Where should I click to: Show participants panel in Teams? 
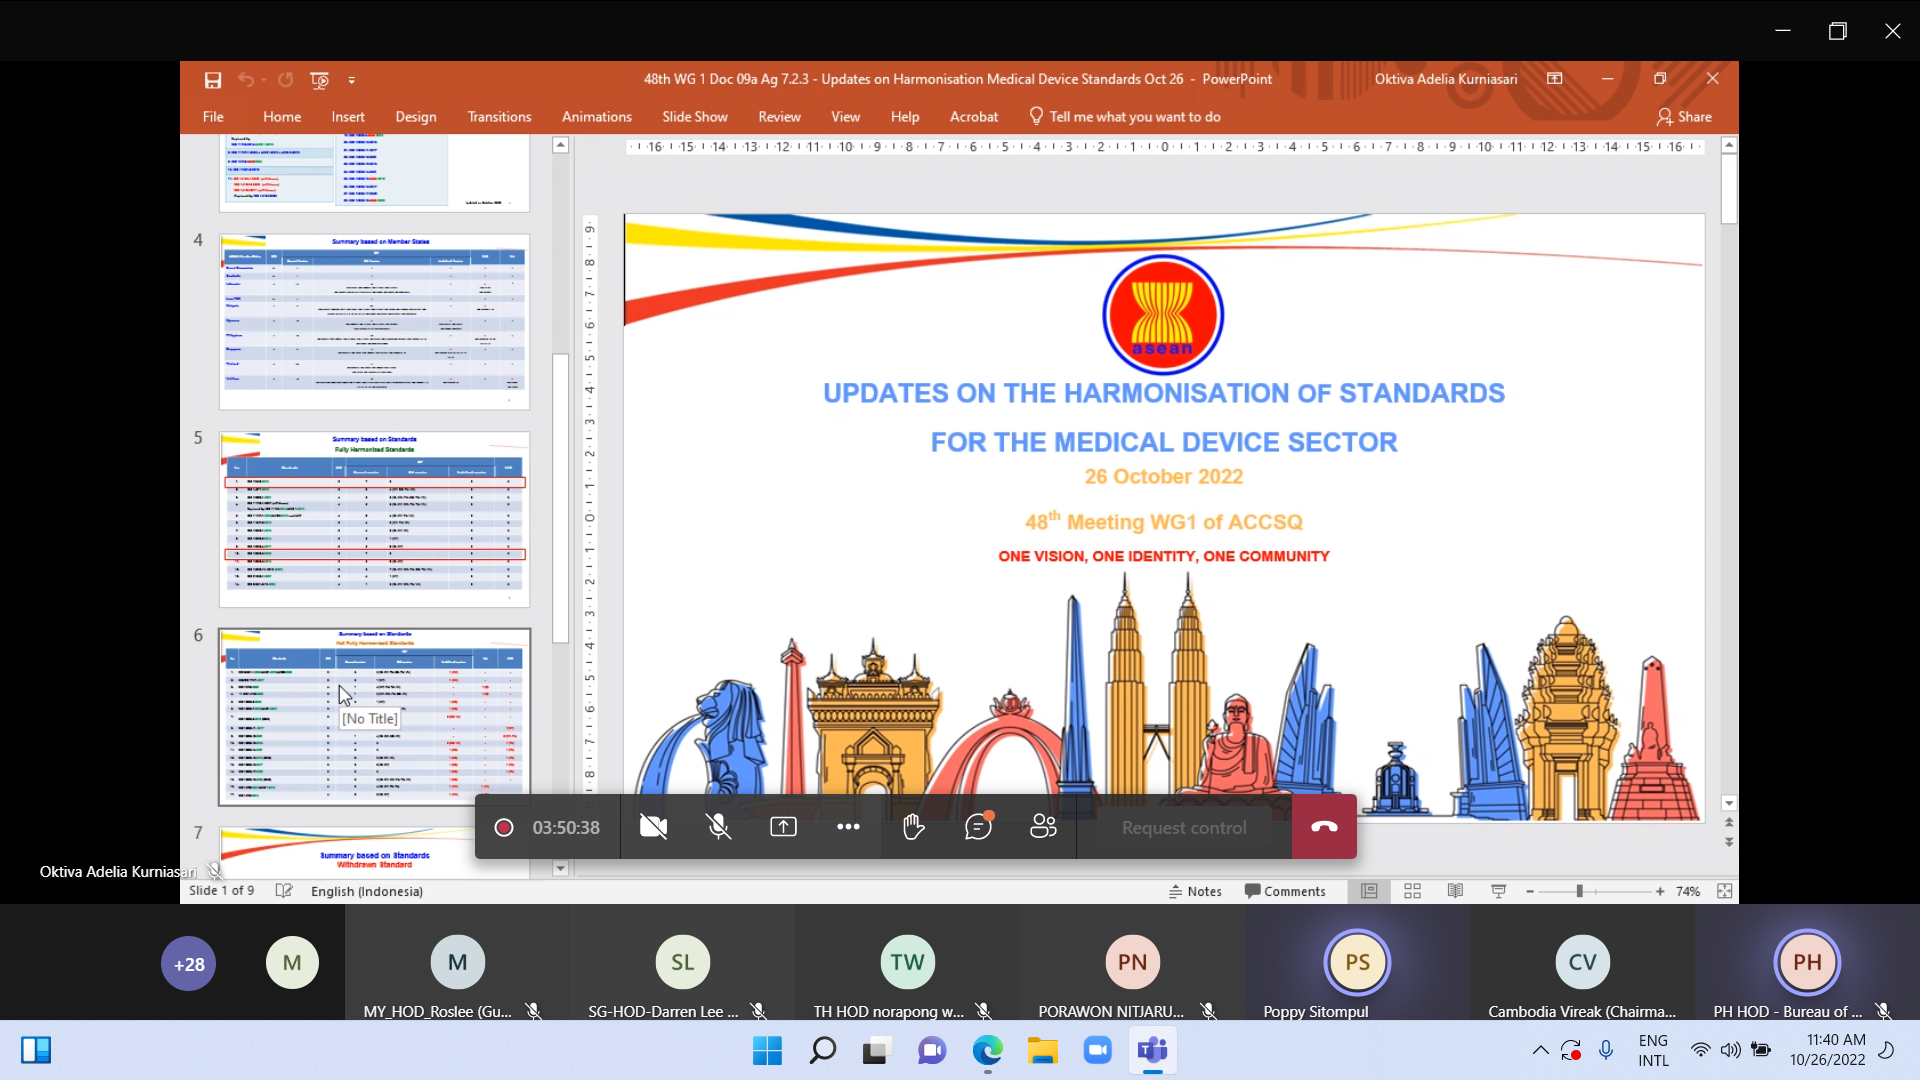pyautogui.click(x=1043, y=827)
